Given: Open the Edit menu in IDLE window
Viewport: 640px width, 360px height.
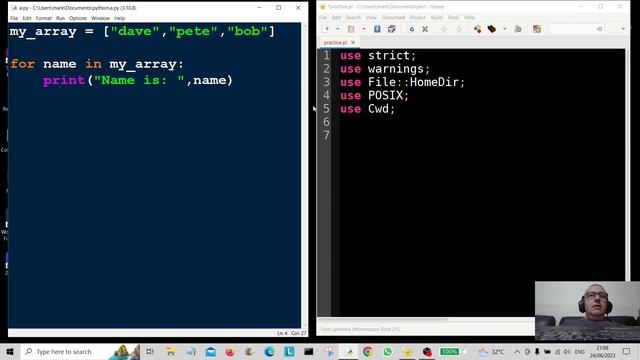Looking at the screenshot, I should click(27, 18).
